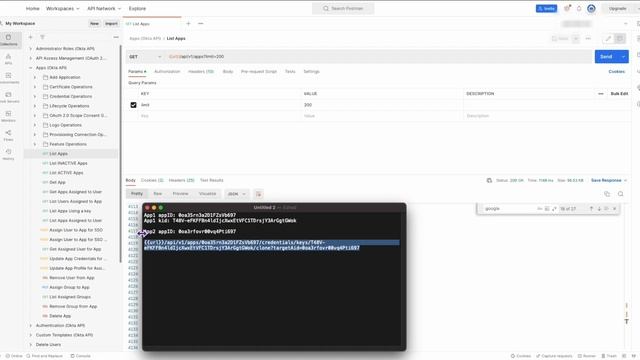The image size is (640, 360).
Task: Click the settings icon next to Invite
Action: pos(567,9)
